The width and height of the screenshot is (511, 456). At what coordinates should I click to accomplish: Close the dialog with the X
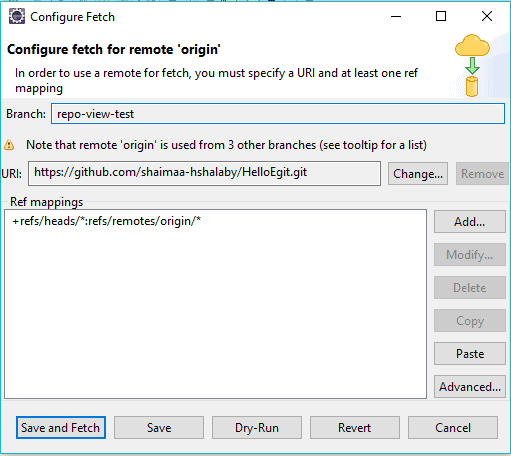(x=487, y=16)
